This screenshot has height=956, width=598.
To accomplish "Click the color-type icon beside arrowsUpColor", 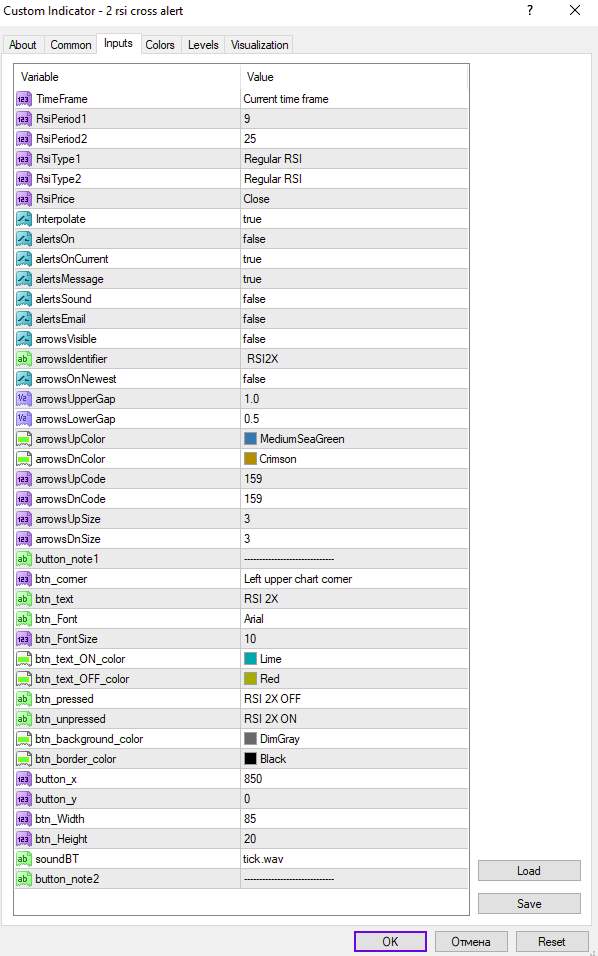I will pyautogui.click(x=23, y=439).
